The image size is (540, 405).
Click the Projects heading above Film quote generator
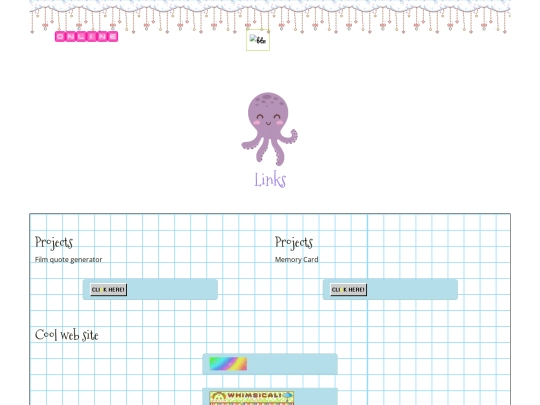pos(54,242)
